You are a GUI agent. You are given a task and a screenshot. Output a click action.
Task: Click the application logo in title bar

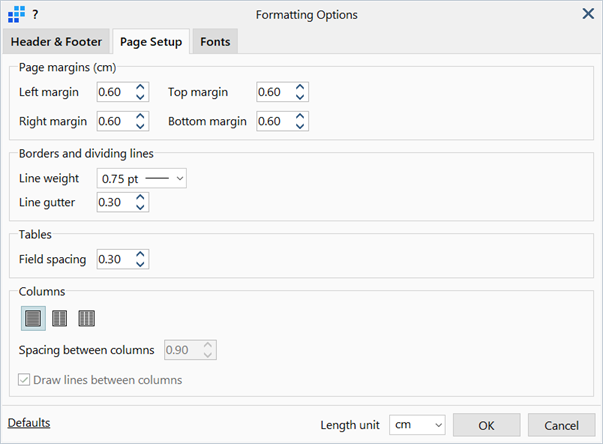[x=16, y=15]
